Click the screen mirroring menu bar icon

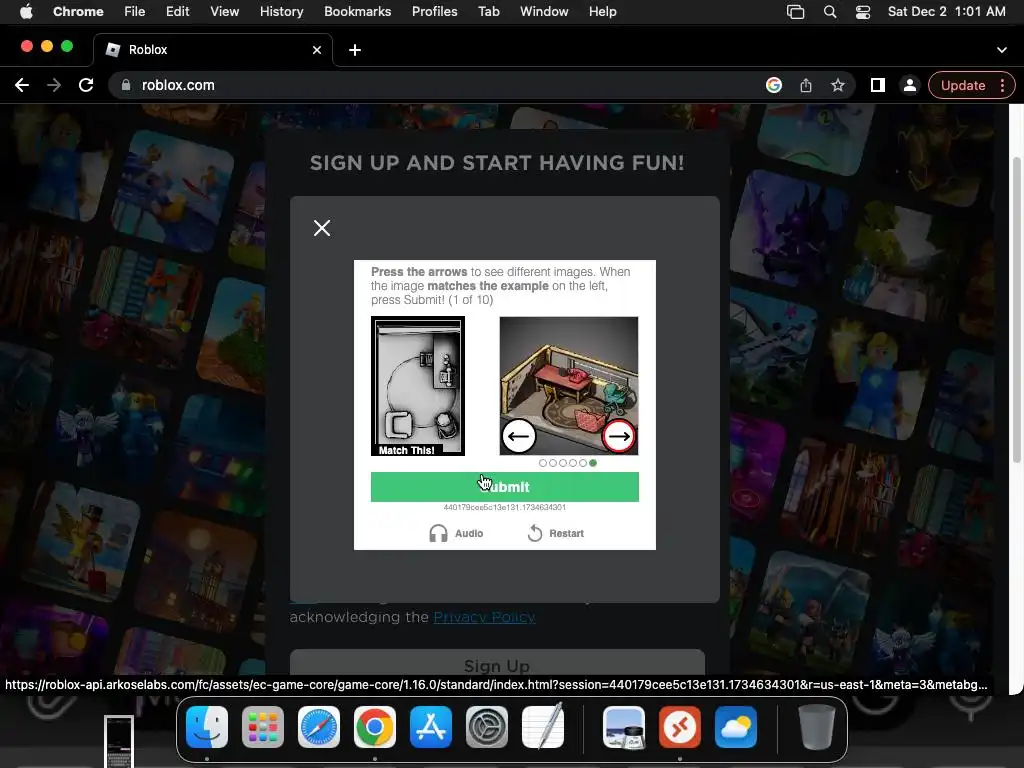click(795, 12)
